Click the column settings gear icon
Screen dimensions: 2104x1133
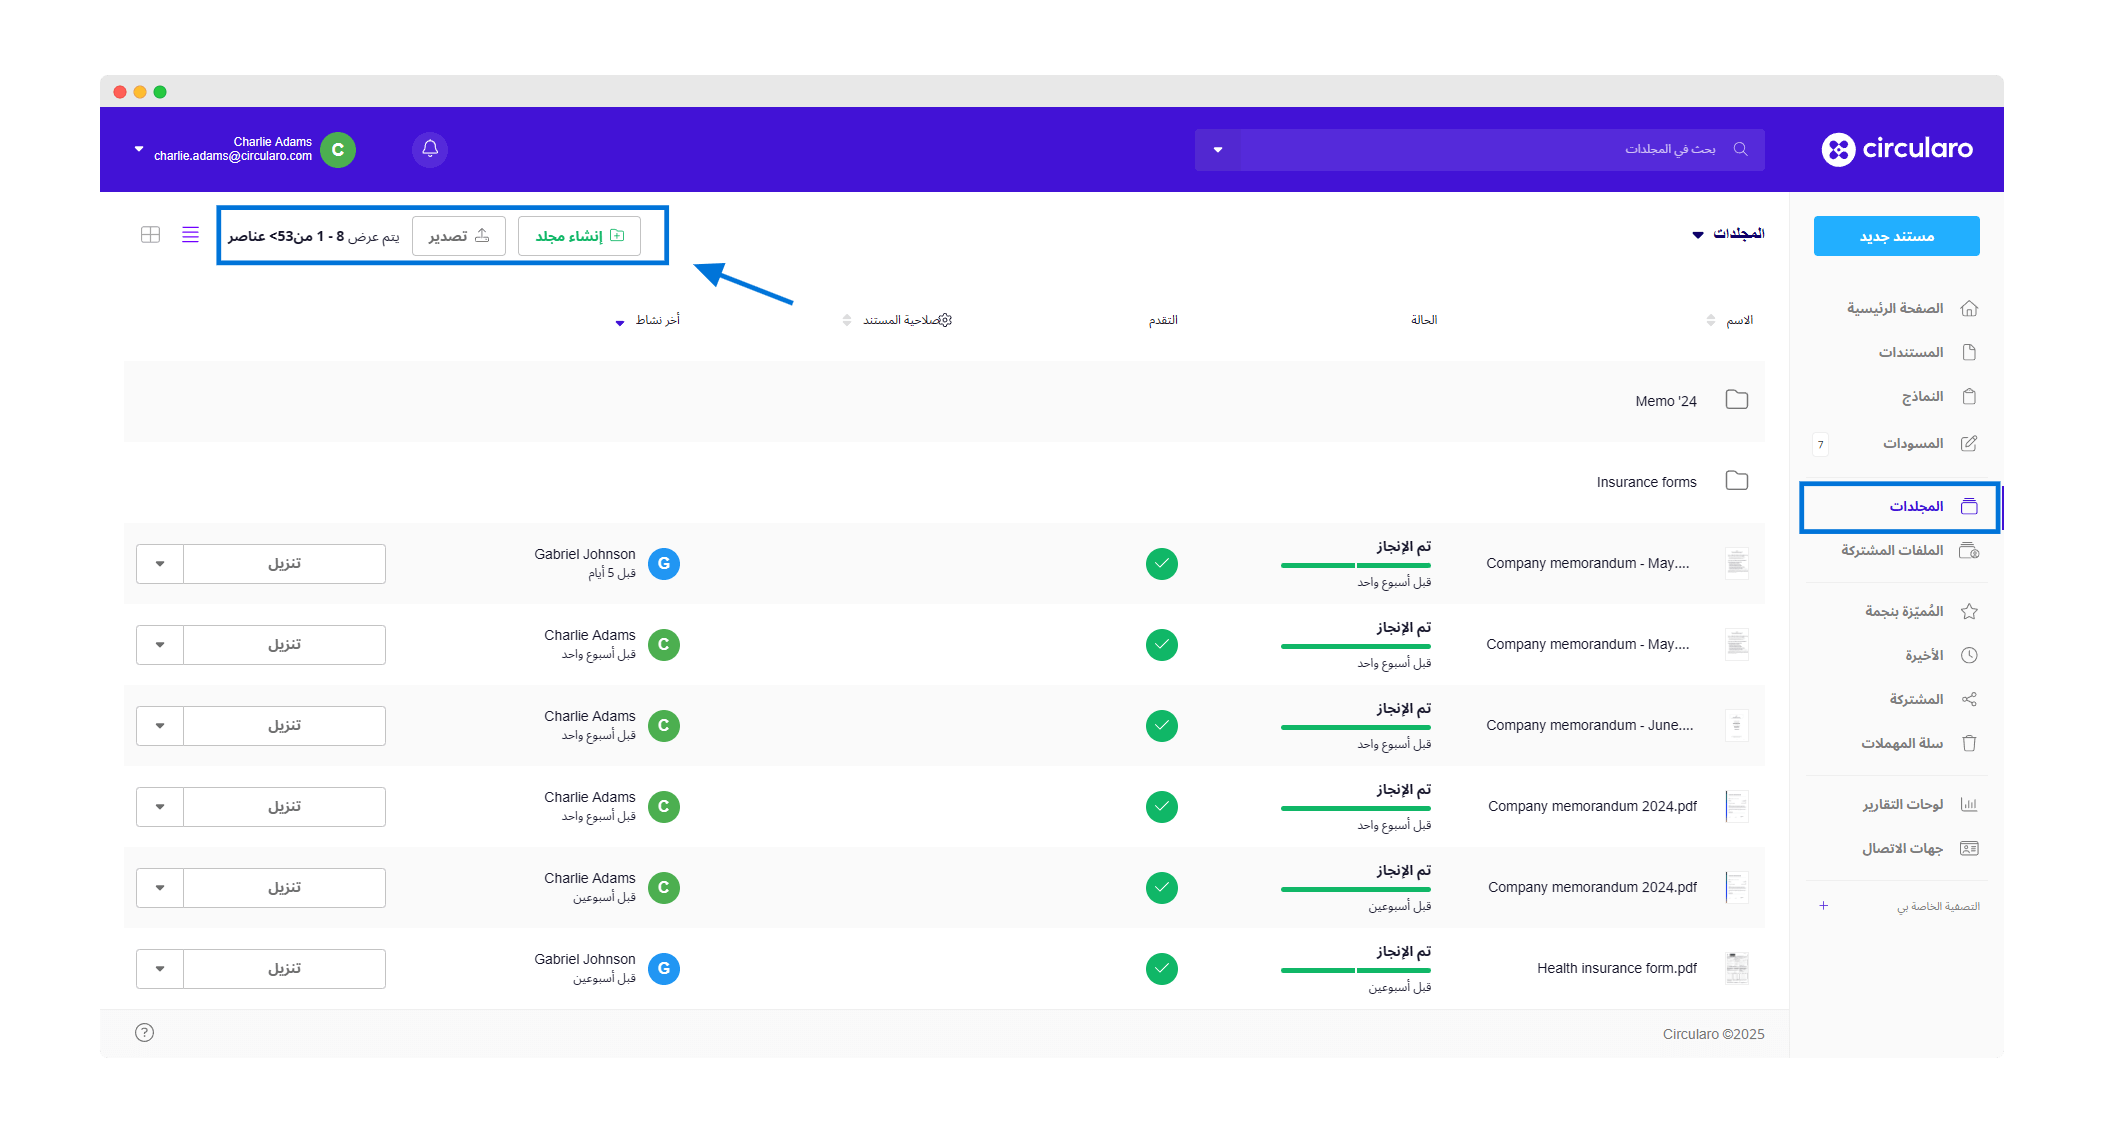click(x=945, y=320)
